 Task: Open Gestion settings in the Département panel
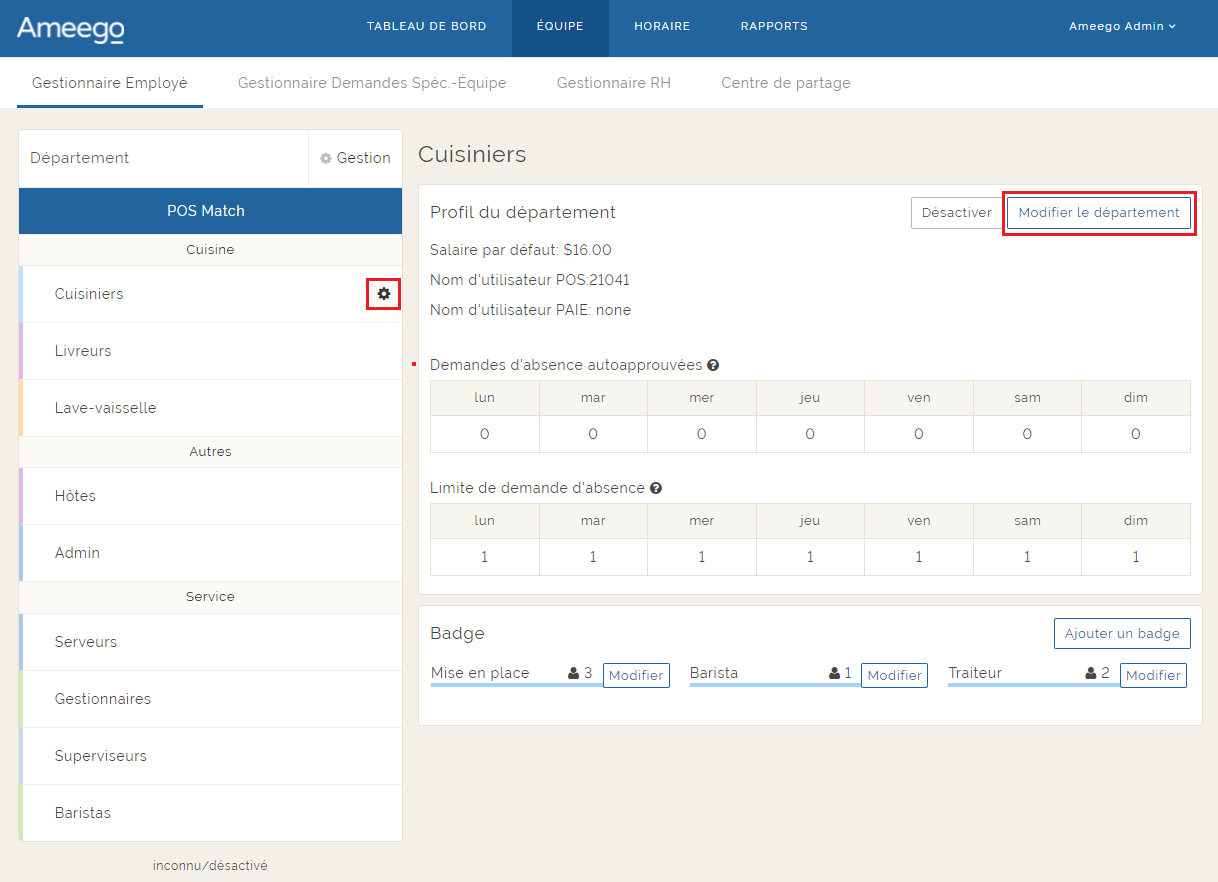[355, 158]
